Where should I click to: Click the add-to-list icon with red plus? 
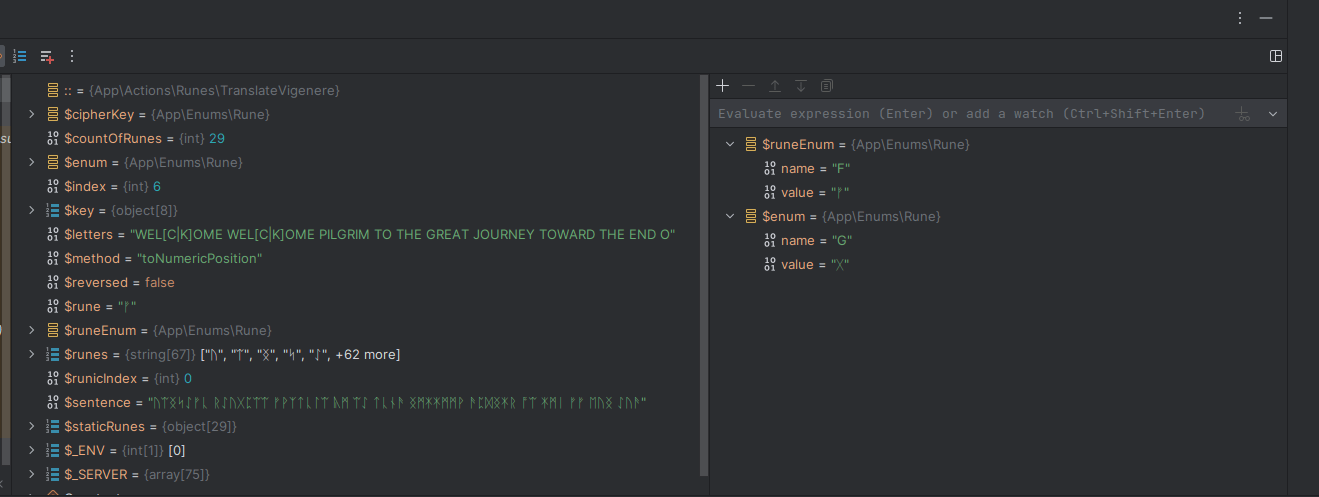(46, 56)
